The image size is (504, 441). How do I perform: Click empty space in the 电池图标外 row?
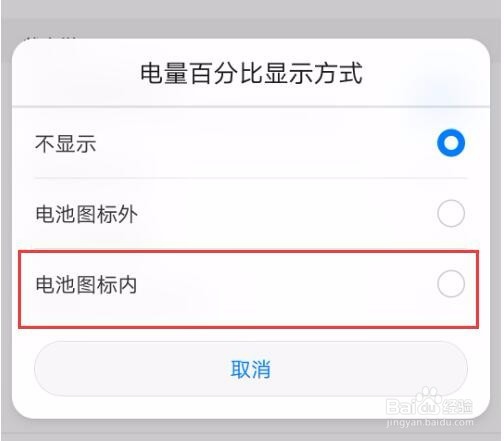(x=287, y=214)
